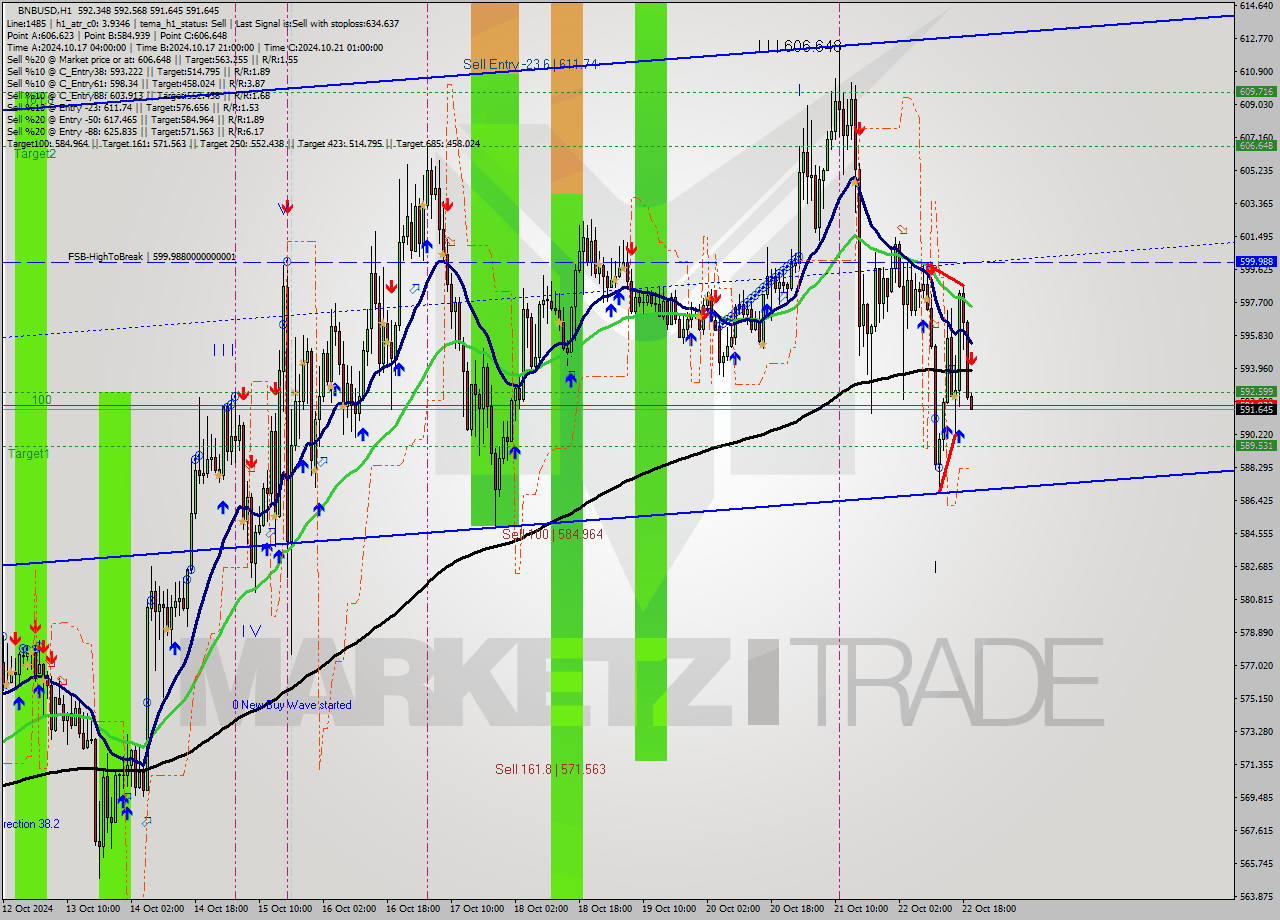Click the green 606.648 price tag
Screen dimensions: 1280x920
[x=1256, y=145]
